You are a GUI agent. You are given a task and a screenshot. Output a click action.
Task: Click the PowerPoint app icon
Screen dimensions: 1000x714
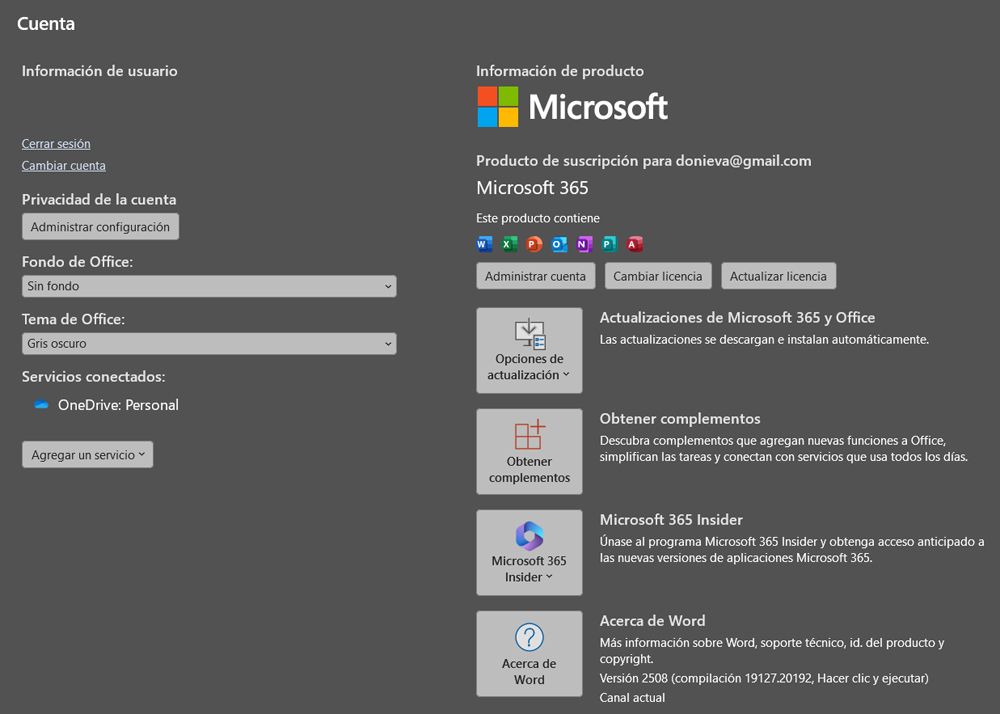click(x=532, y=243)
